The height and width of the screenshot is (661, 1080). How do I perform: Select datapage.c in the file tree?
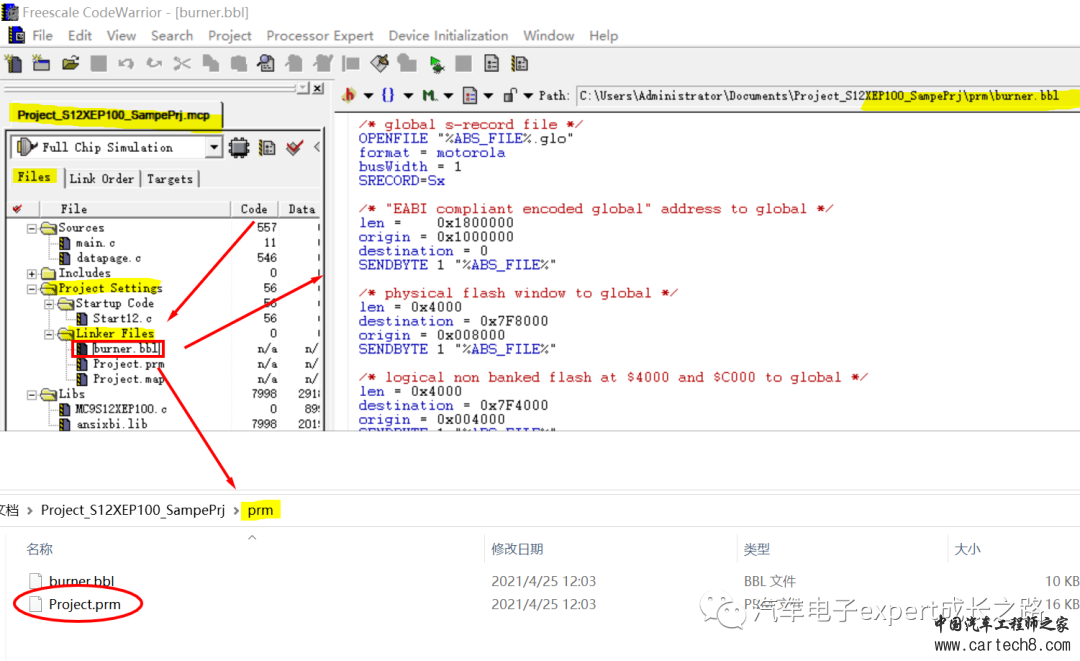pyautogui.click(x=108, y=258)
